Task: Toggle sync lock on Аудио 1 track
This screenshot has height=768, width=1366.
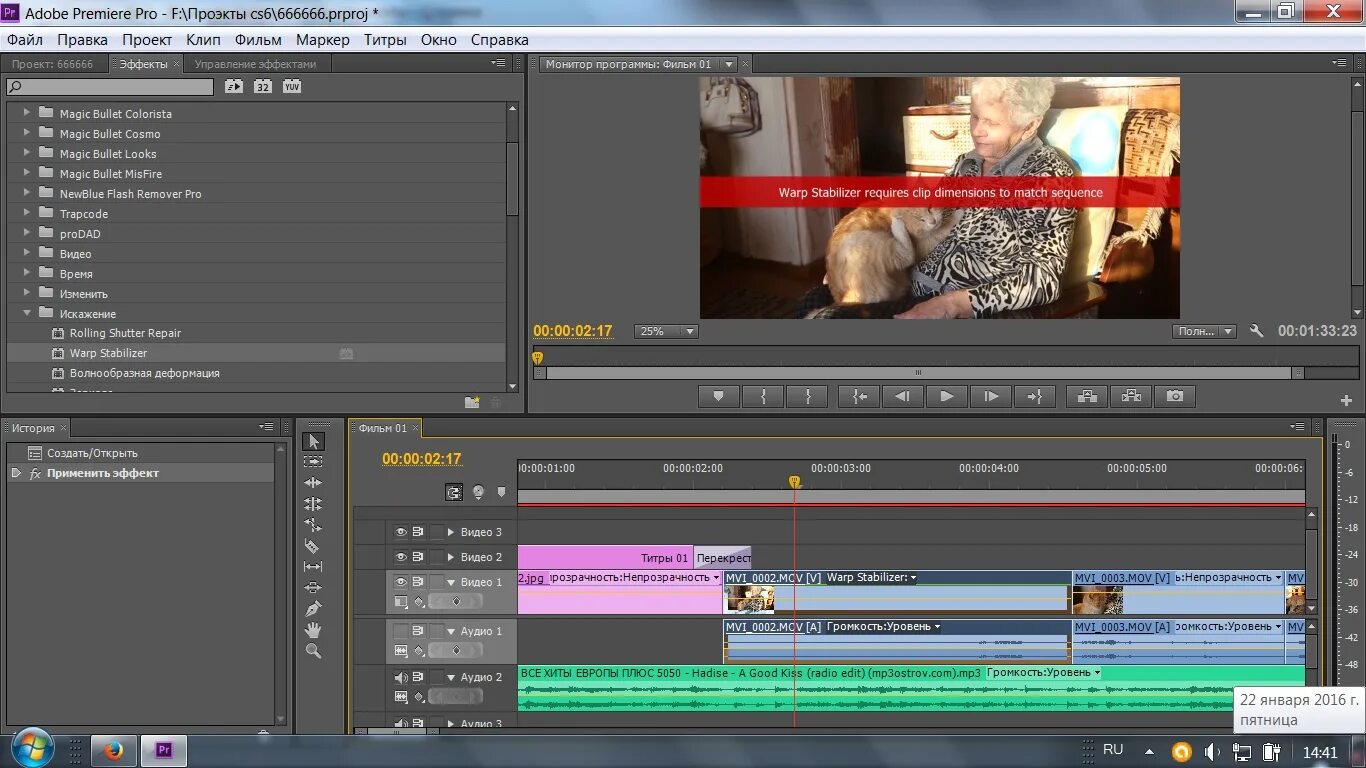Action: click(418, 631)
